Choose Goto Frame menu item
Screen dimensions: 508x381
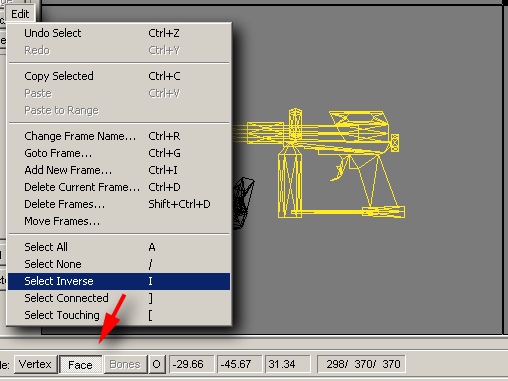click(119, 153)
